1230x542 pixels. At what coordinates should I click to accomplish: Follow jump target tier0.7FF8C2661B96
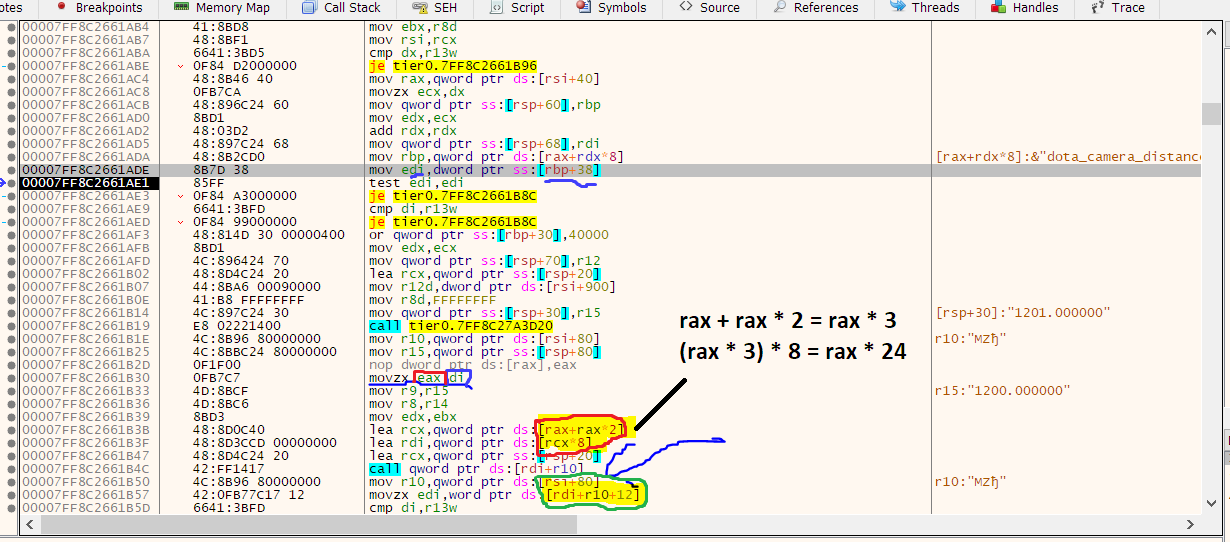[463, 66]
